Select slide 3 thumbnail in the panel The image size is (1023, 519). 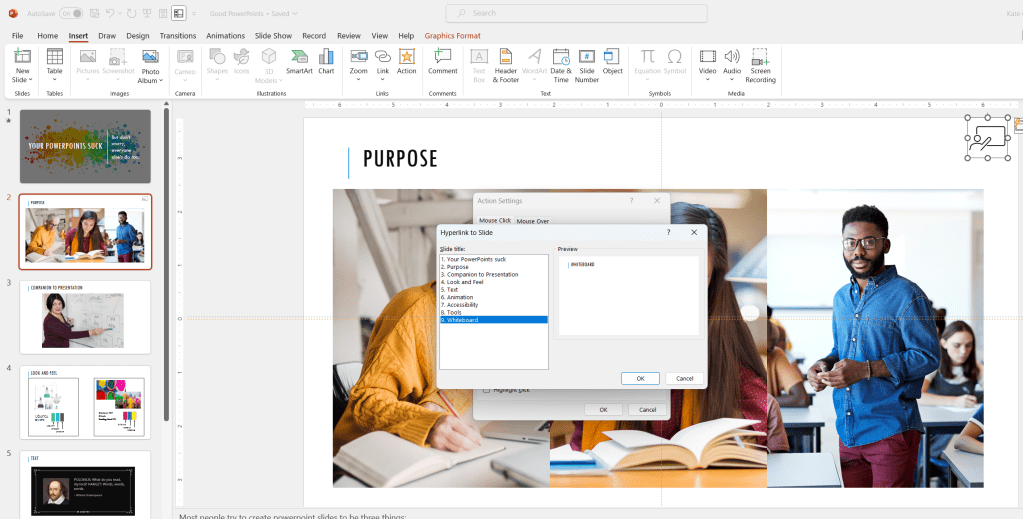click(x=85, y=315)
